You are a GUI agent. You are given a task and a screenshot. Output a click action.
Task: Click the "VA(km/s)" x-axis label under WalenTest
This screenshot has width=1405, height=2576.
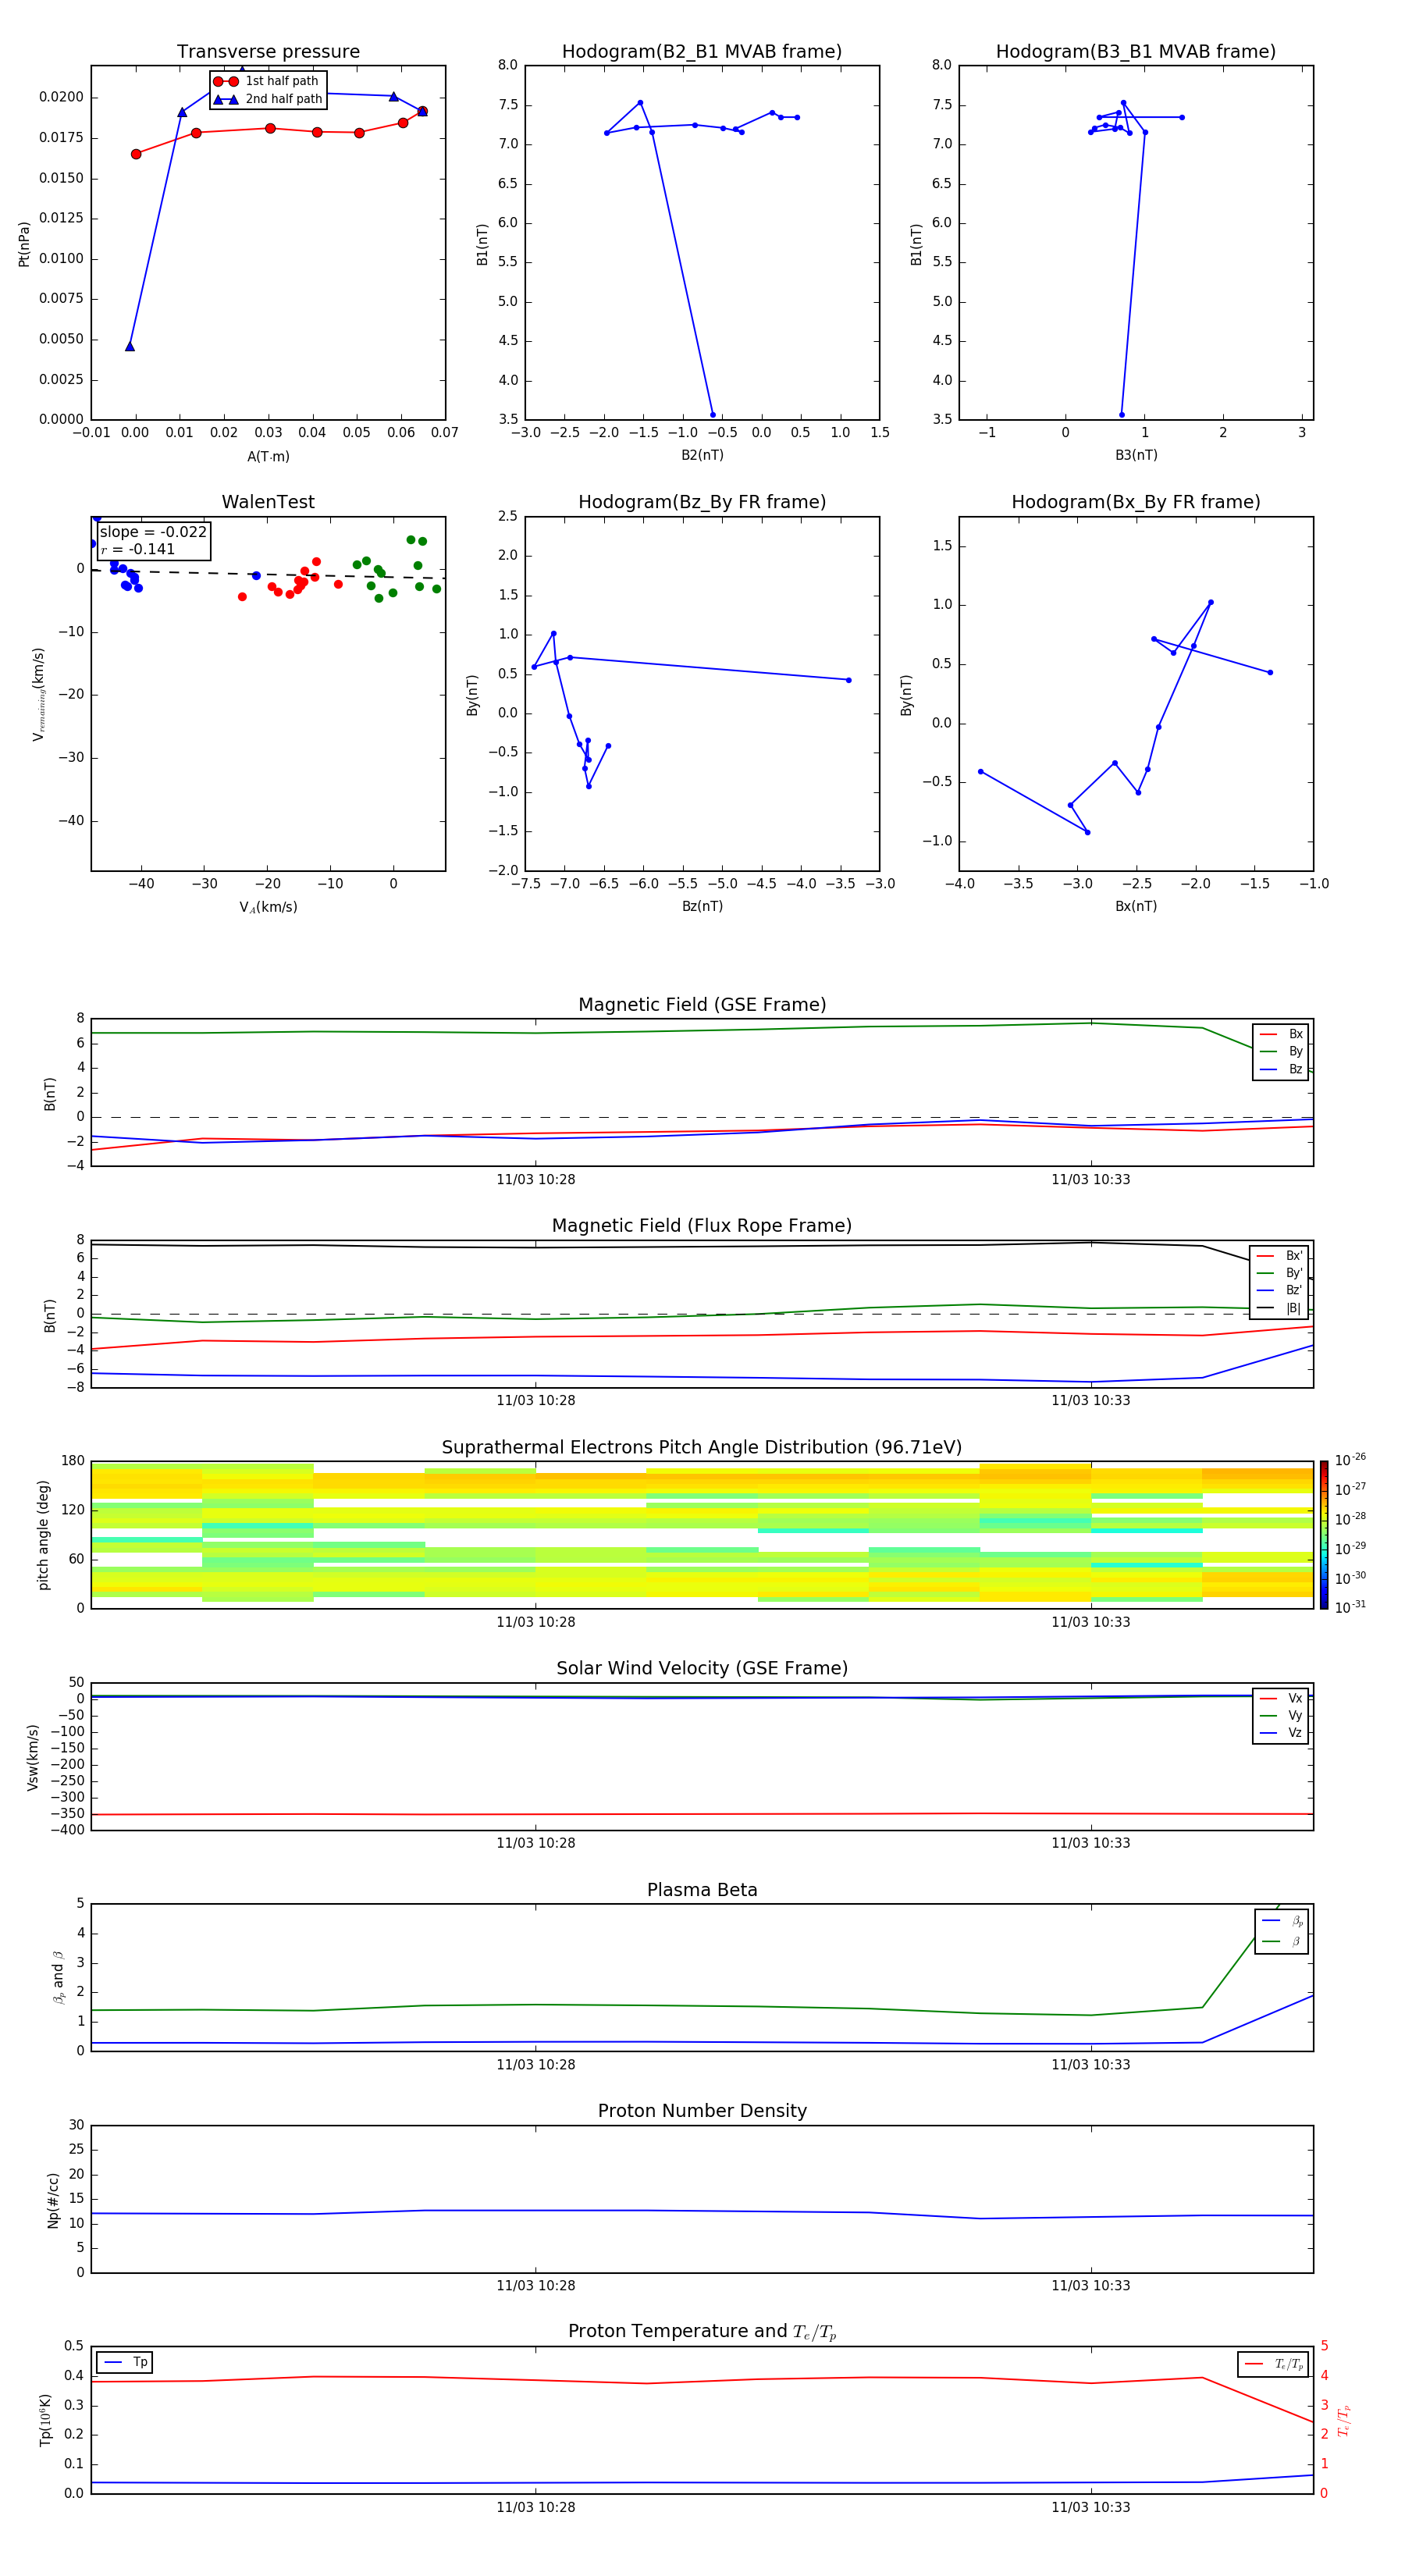pyautogui.click(x=268, y=907)
